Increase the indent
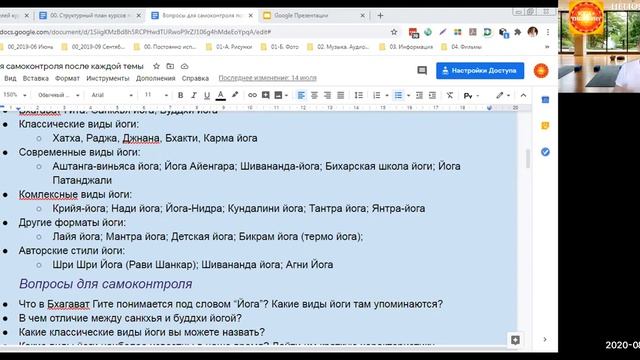 coord(432,95)
